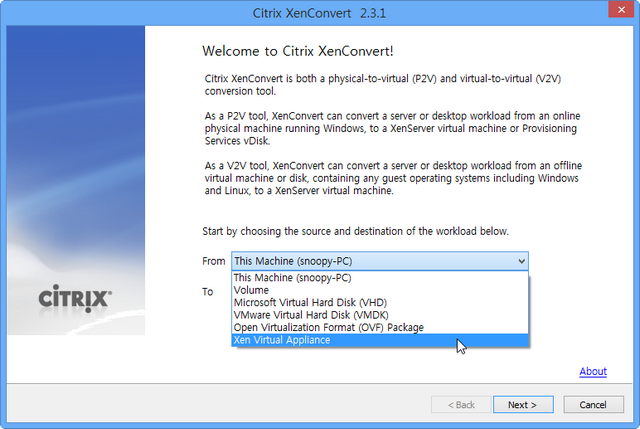Click the dropdown arrow of From combo box
This screenshot has width=640, height=429.
point(521,261)
